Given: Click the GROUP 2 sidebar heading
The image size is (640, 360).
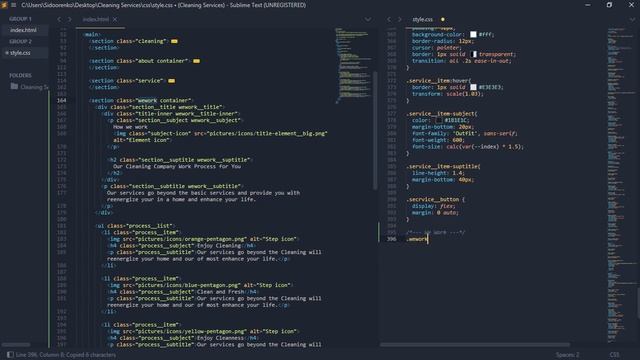Looking at the screenshot, I should coord(20,41).
